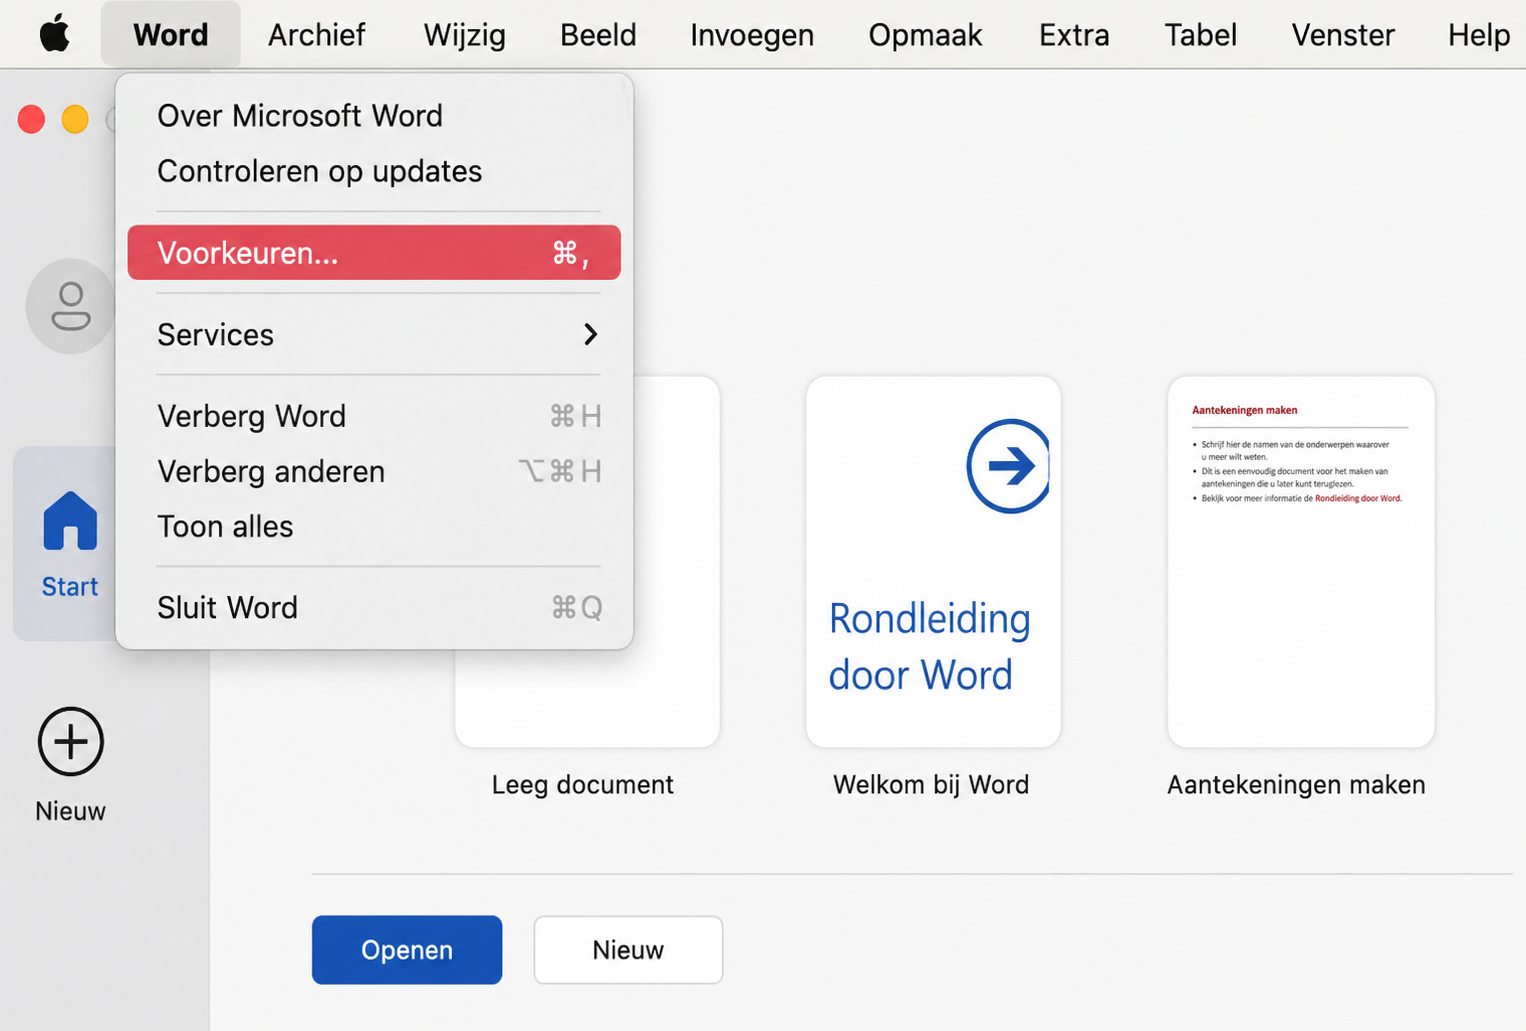The width and height of the screenshot is (1526, 1031).
Task: Open the Rondleiding door Word template
Action: [x=933, y=562]
